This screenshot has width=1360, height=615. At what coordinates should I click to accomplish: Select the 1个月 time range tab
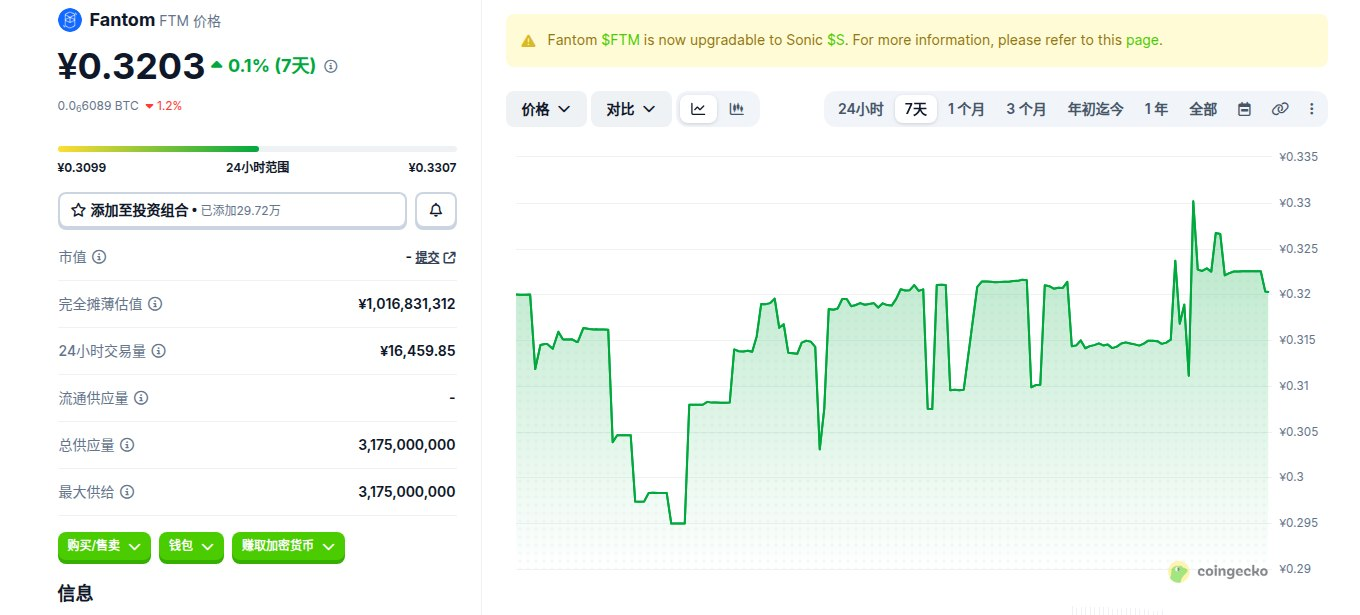click(x=966, y=109)
